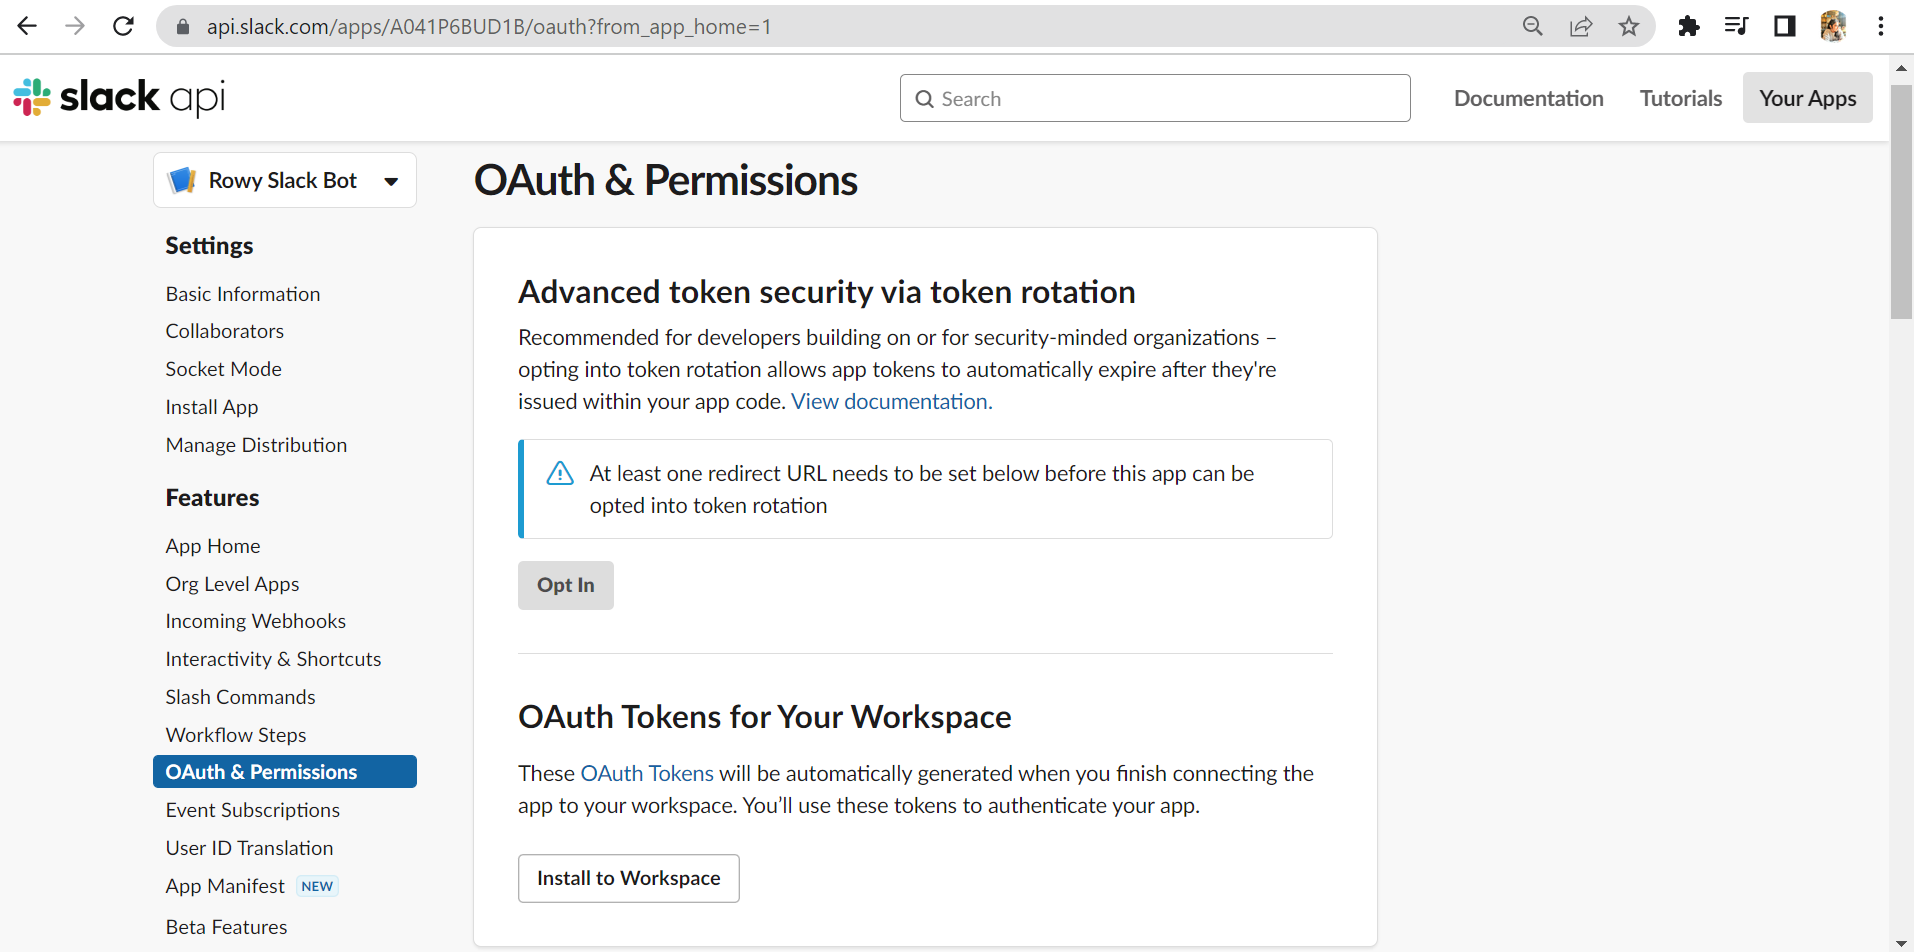This screenshot has width=1914, height=952.
Task: Open the Your Apps tab
Action: tap(1807, 98)
